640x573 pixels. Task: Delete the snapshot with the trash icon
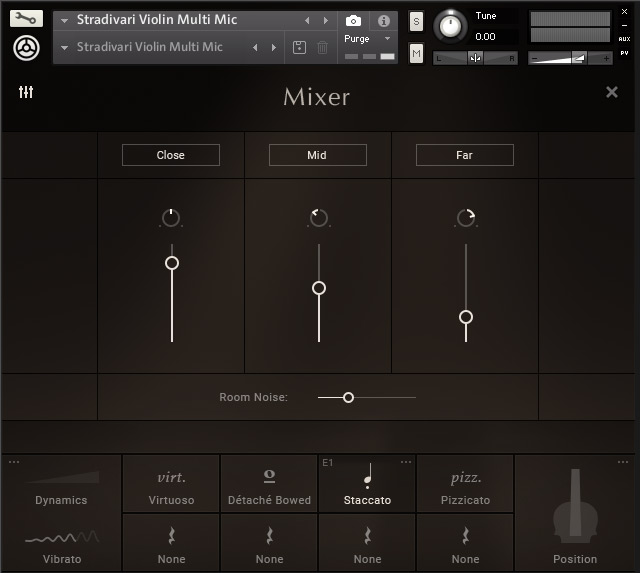click(322, 47)
